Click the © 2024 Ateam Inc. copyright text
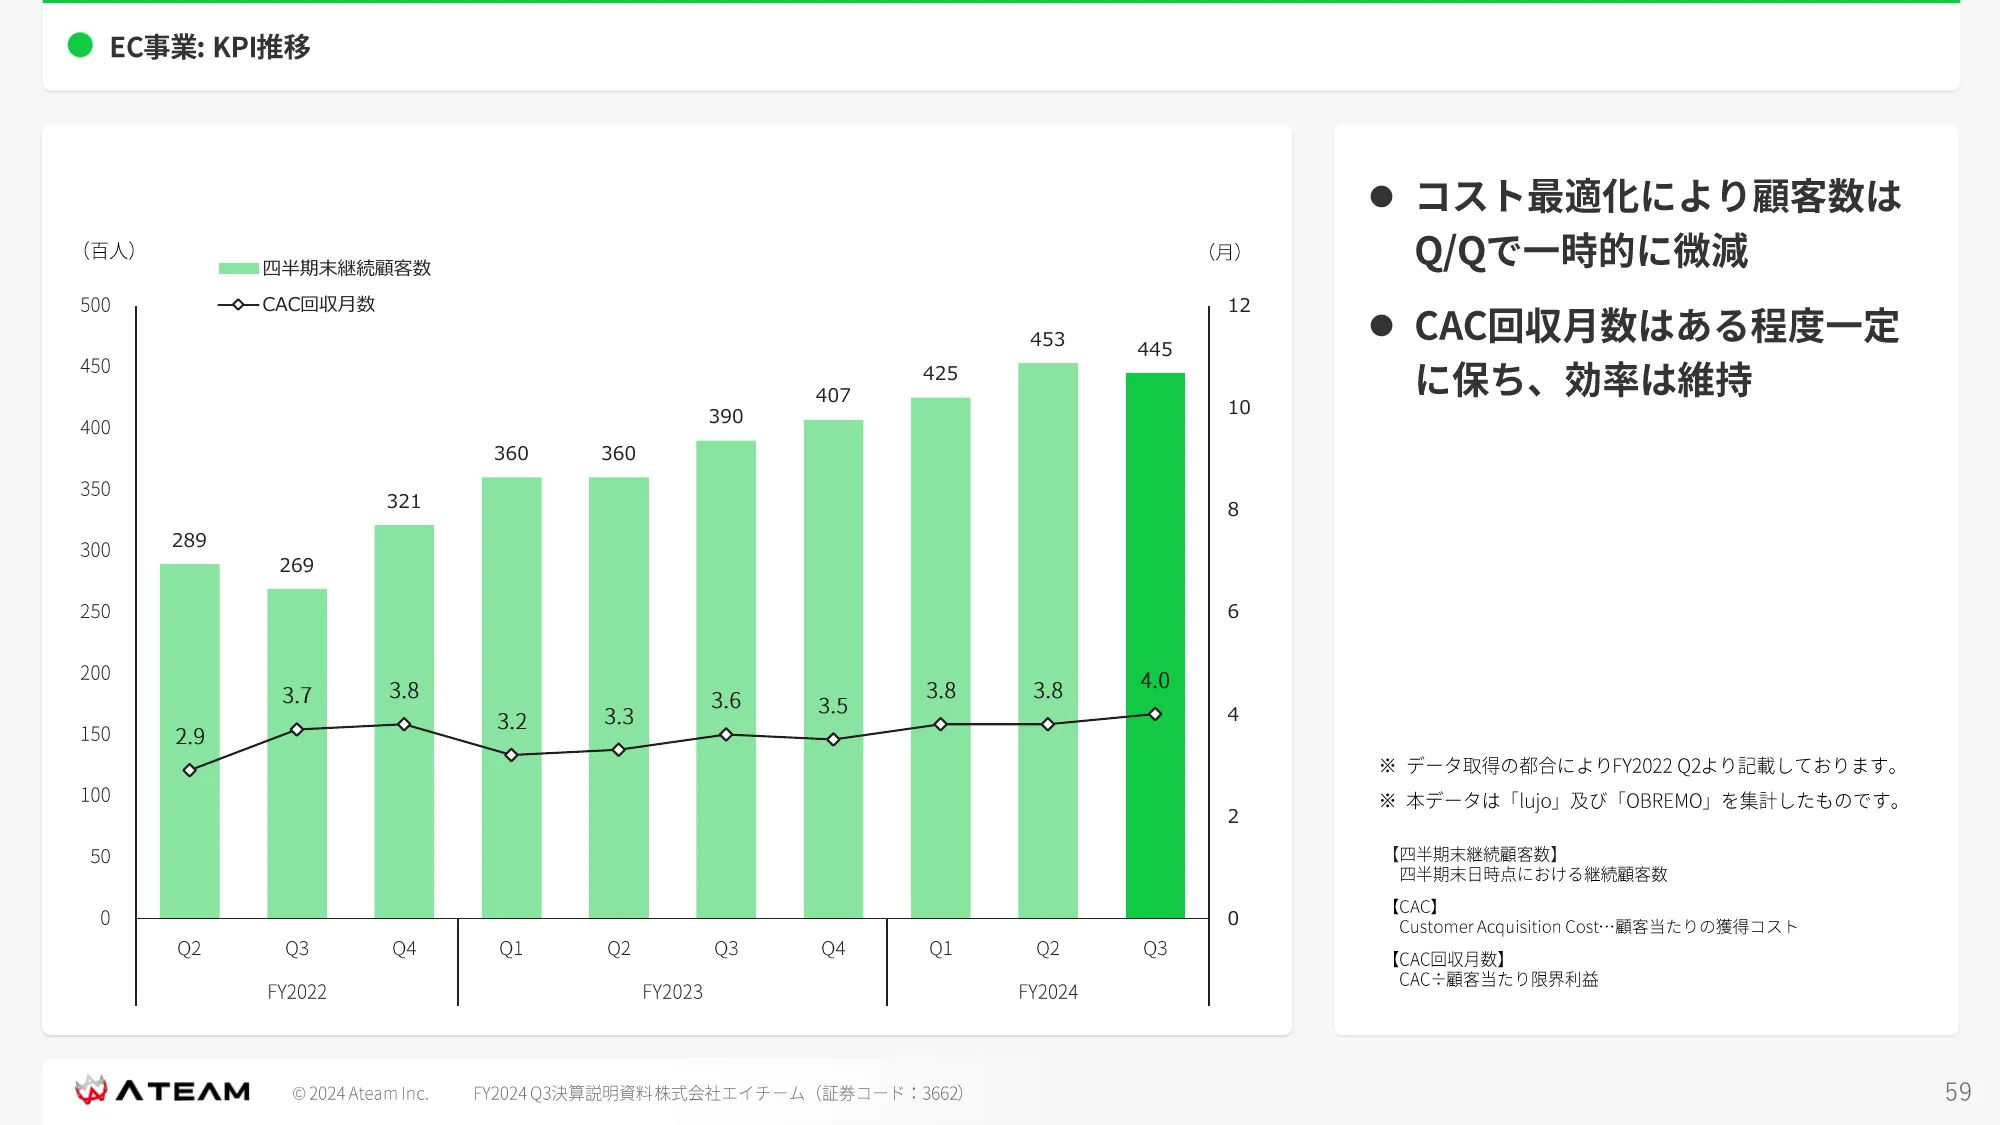 [360, 1093]
